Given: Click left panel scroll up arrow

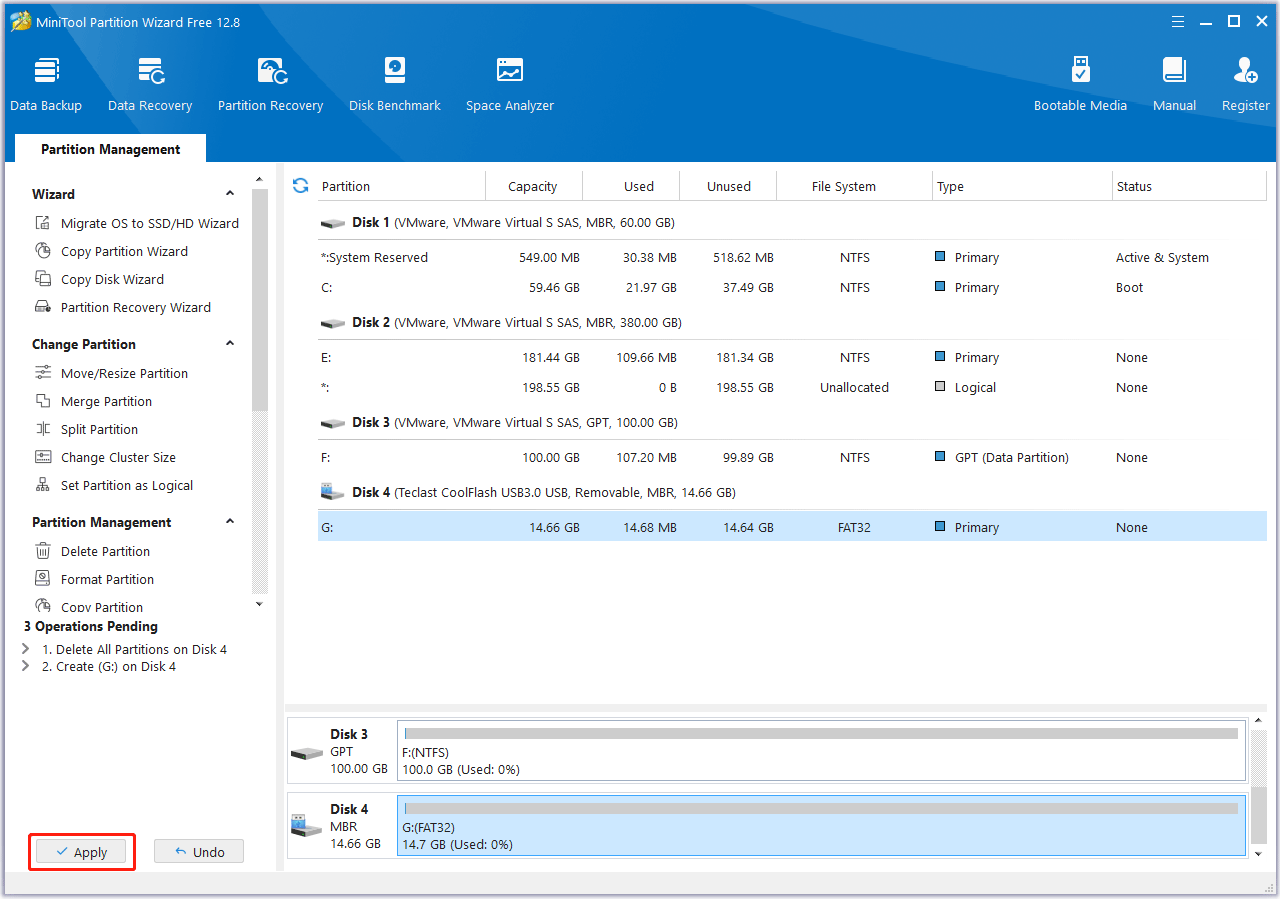Looking at the screenshot, I should coord(260,179).
